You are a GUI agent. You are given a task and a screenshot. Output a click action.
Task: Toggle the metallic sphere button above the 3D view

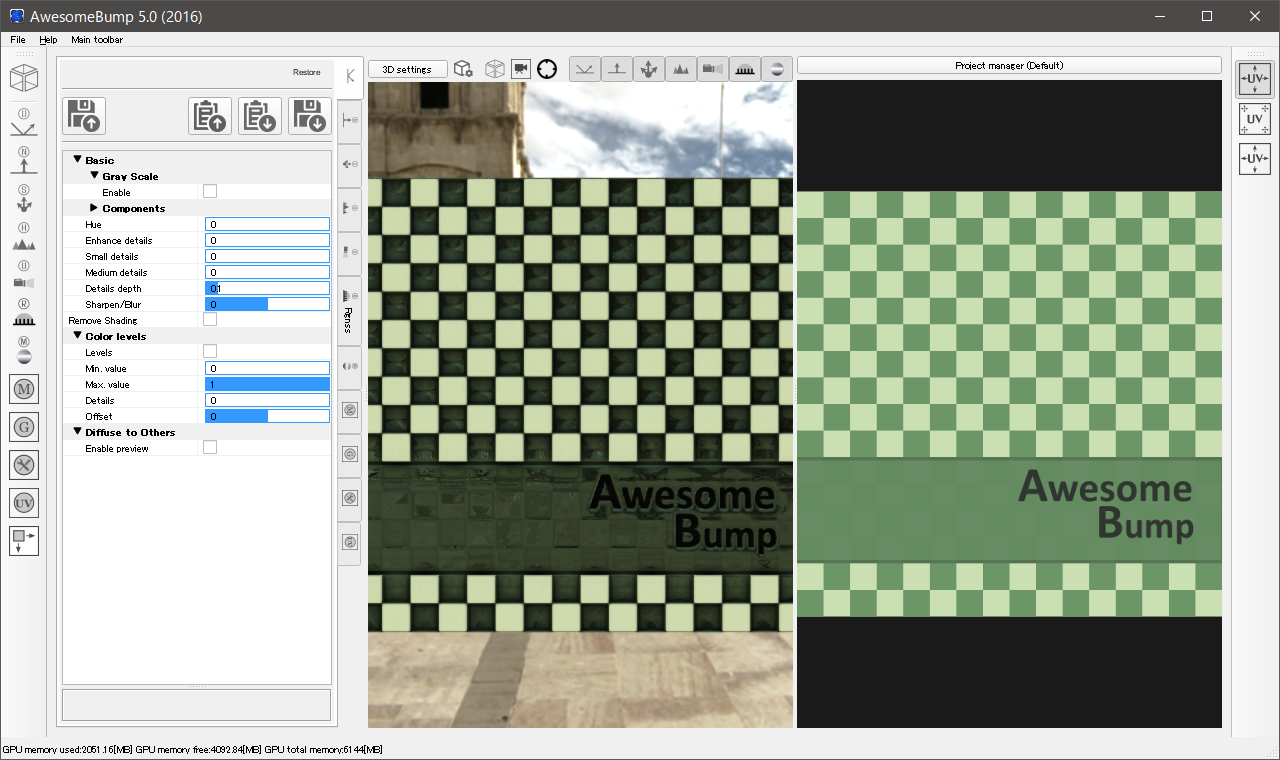[x=777, y=68]
